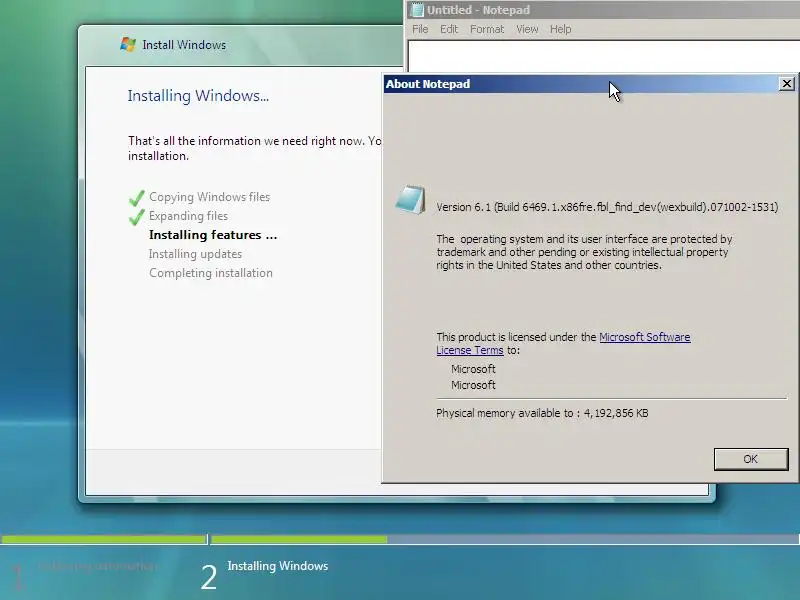Image resolution: width=800 pixels, height=600 pixels.
Task: Click the 'Installing Windows' stage 2 label
Action: click(x=278, y=566)
